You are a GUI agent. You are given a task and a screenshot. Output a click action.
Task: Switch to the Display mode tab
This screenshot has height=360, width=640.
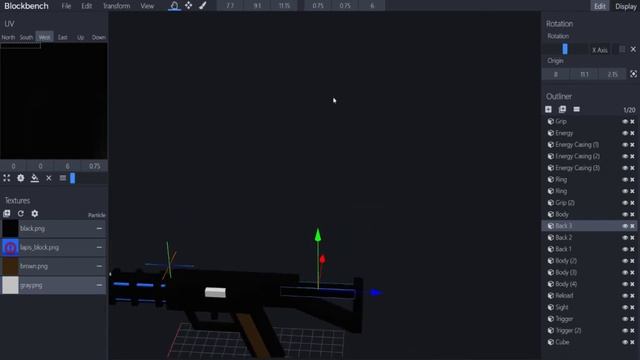pyautogui.click(x=625, y=6)
